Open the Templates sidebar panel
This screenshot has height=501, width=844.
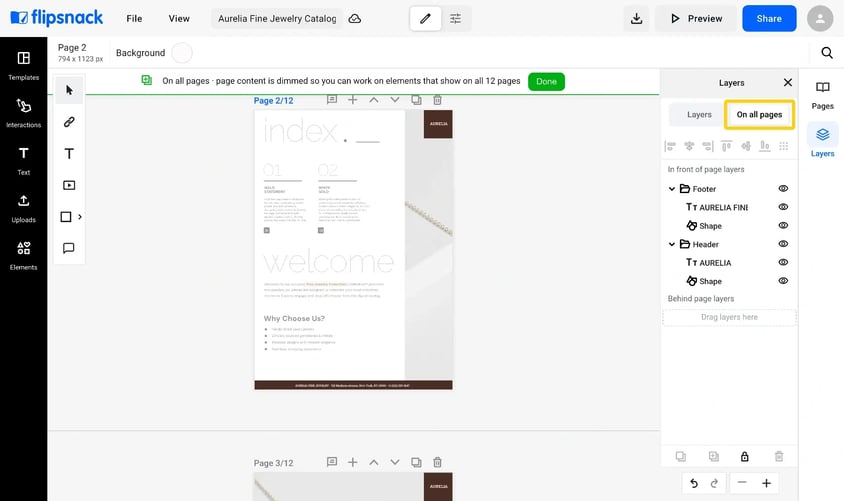(23, 66)
